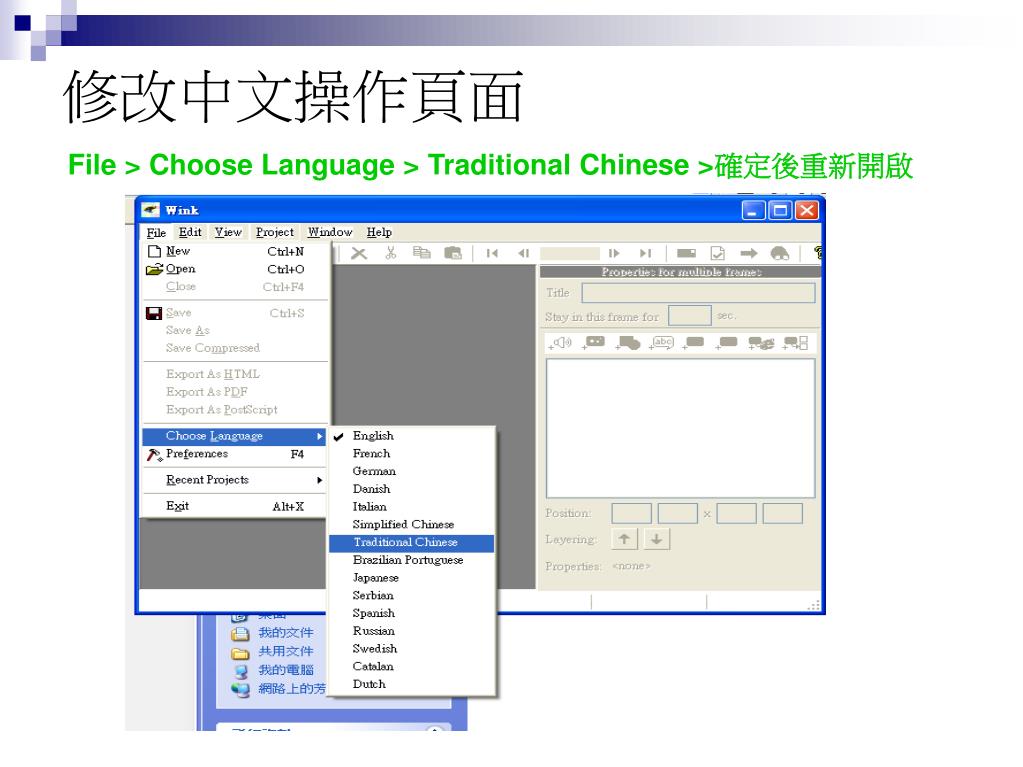Click the layering move down arrow button

point(657,539)
